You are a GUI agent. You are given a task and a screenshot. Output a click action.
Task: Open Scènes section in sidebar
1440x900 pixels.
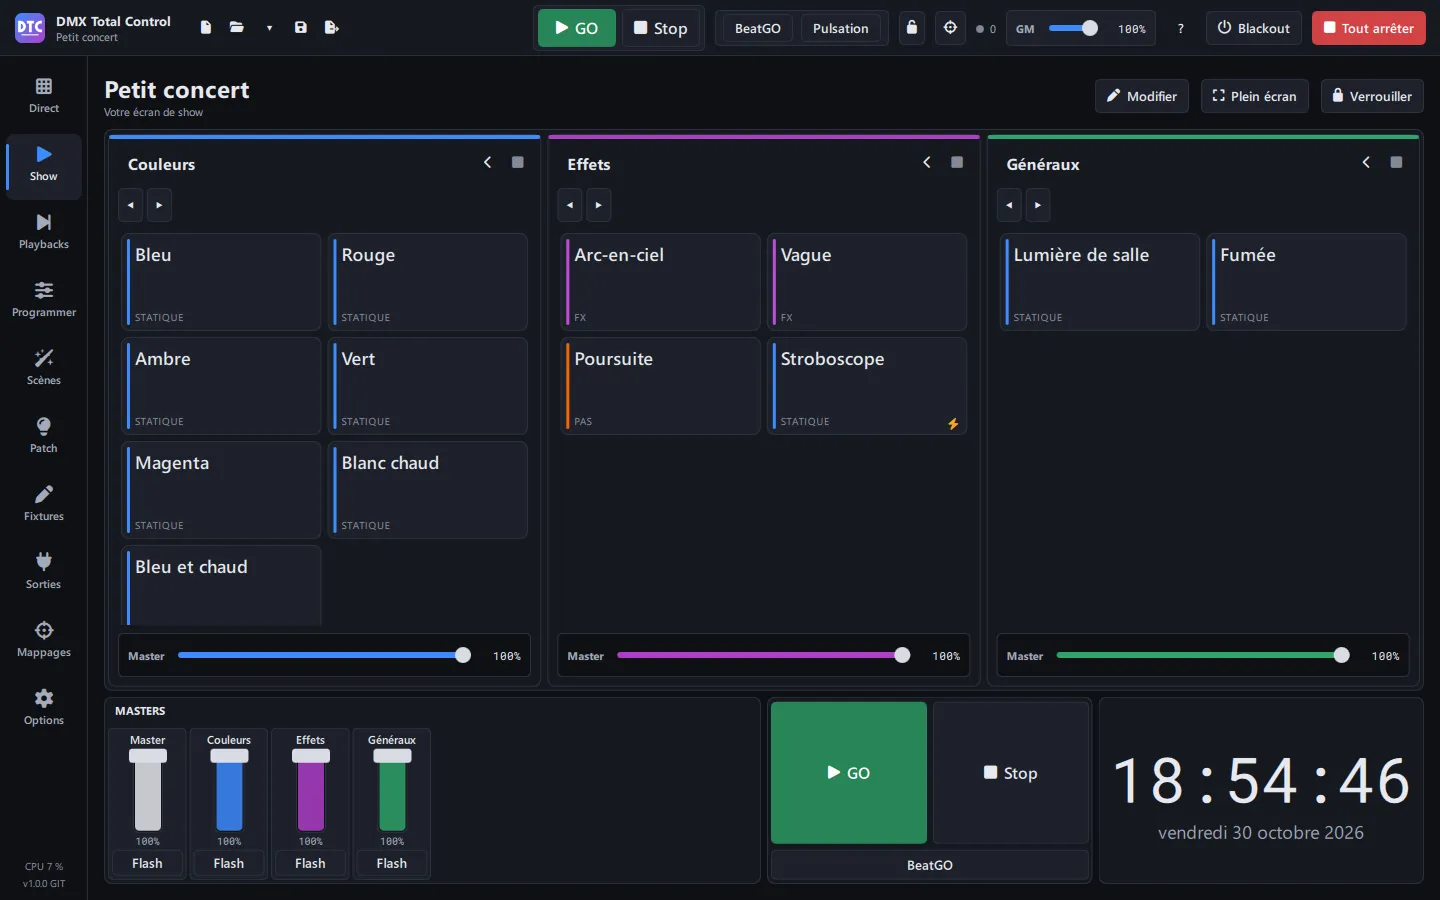click(x=44, y=368)
